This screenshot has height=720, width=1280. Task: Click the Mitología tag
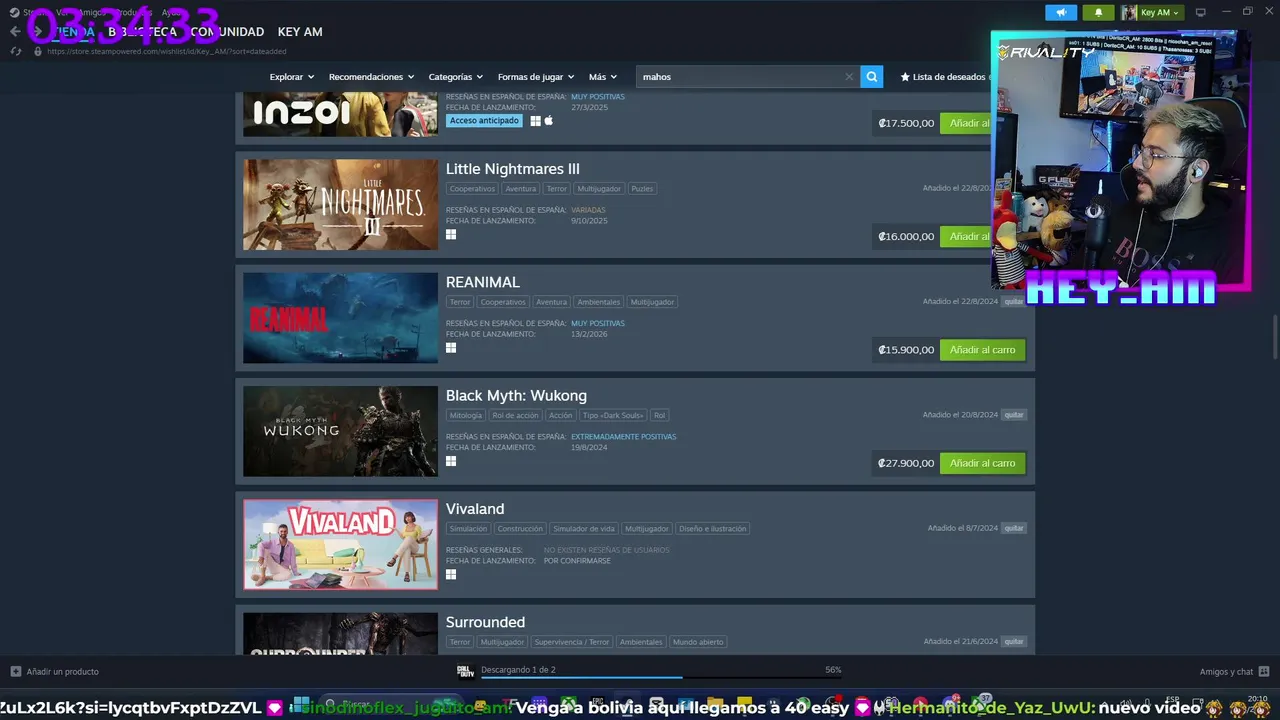[466, 415]
